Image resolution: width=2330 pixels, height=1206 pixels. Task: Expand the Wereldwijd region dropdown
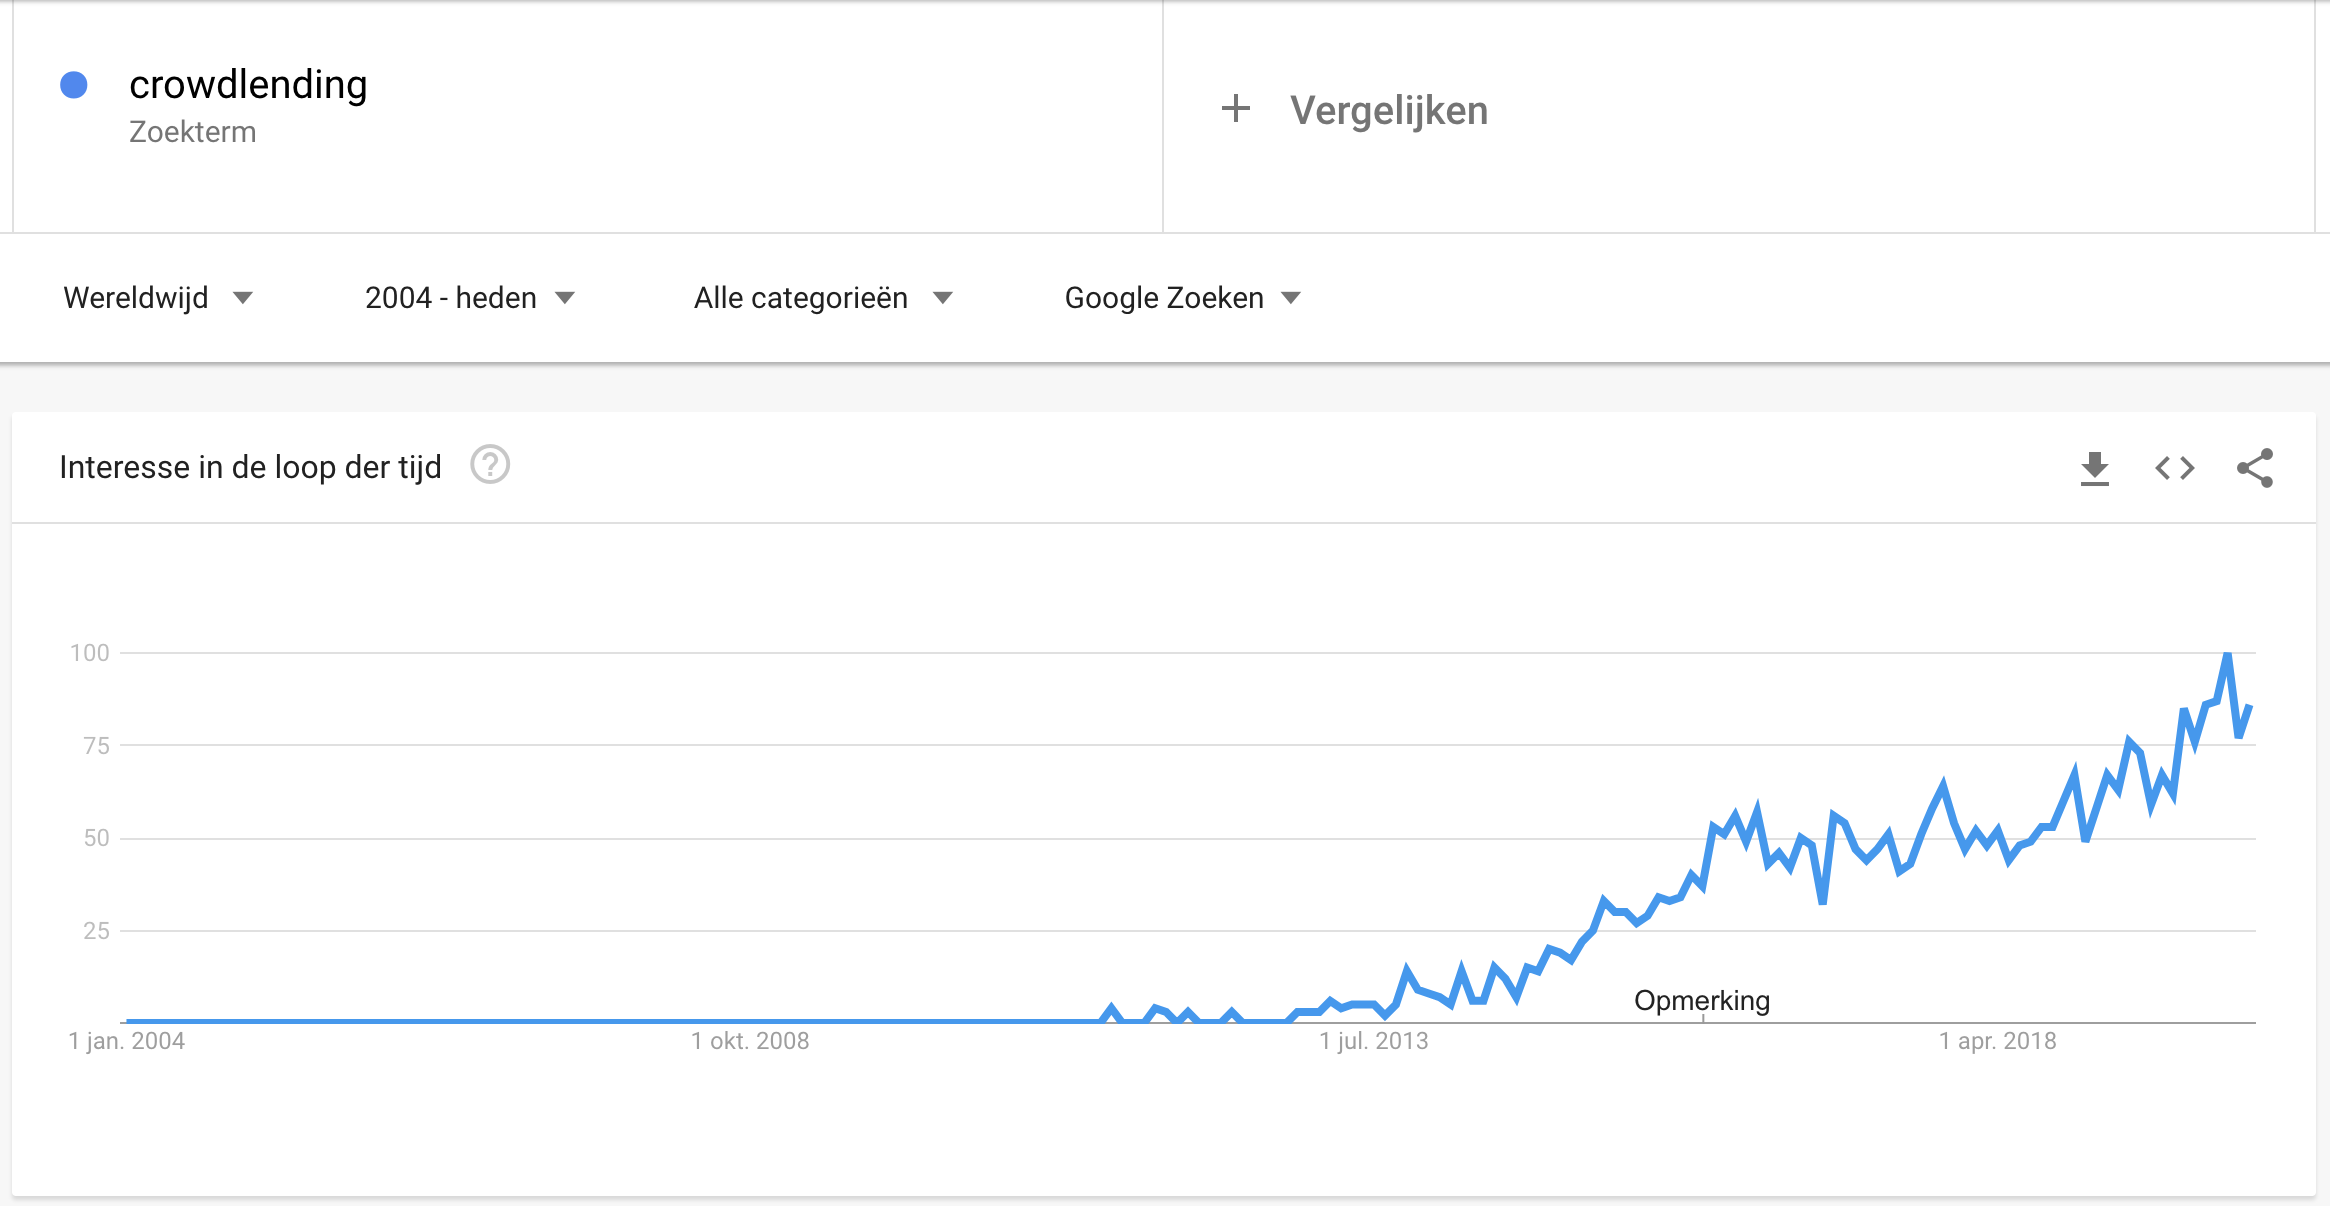pos(158,298)
